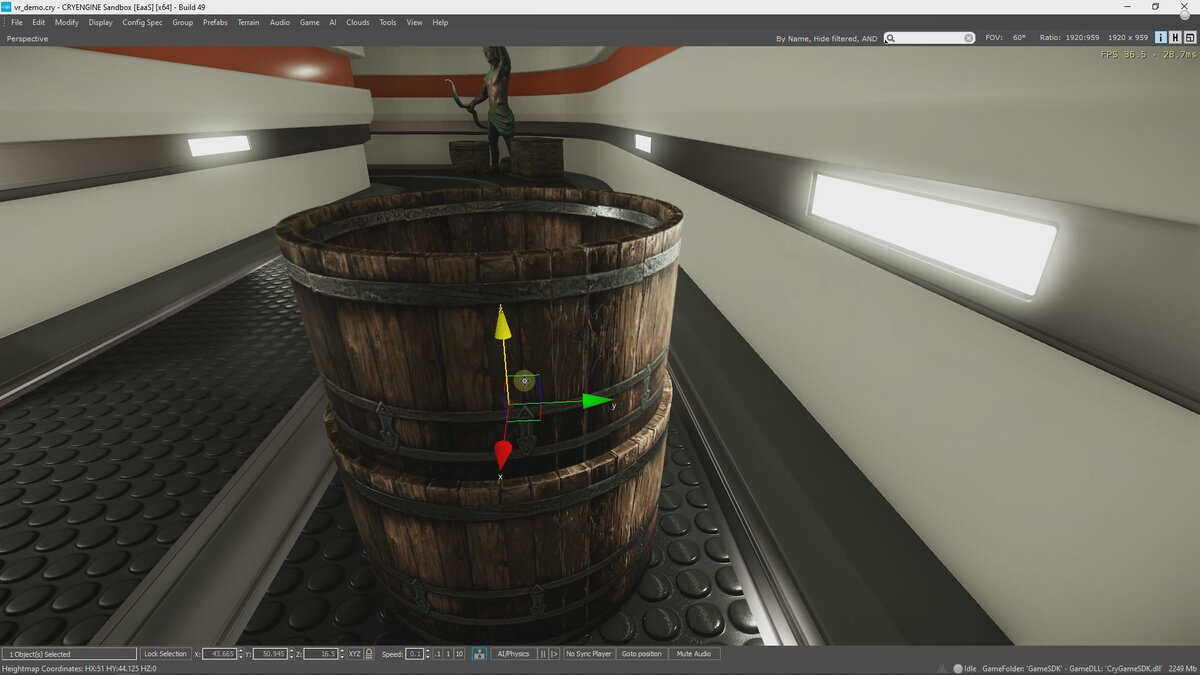The image size is (1200, 675).
Task: Click the Goto position button
Action: coord(641,654)
